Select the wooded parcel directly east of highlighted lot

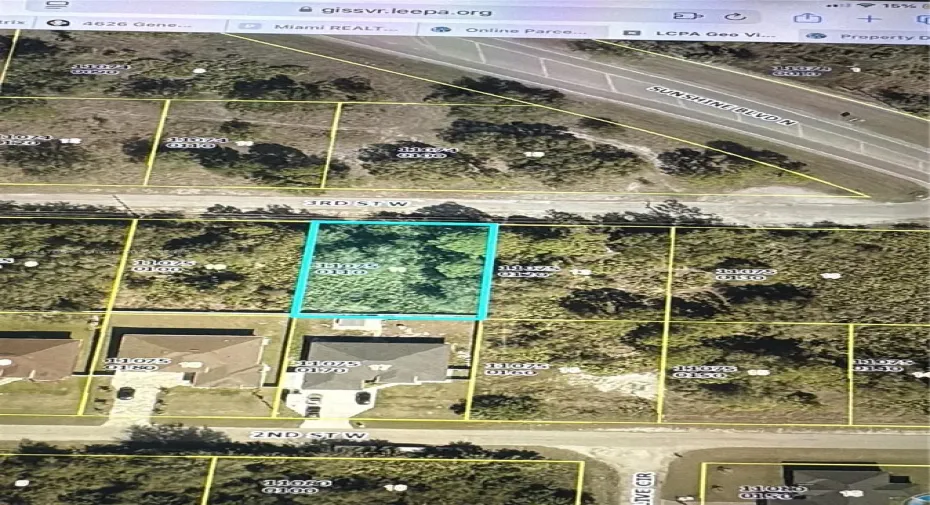point(578,272)
